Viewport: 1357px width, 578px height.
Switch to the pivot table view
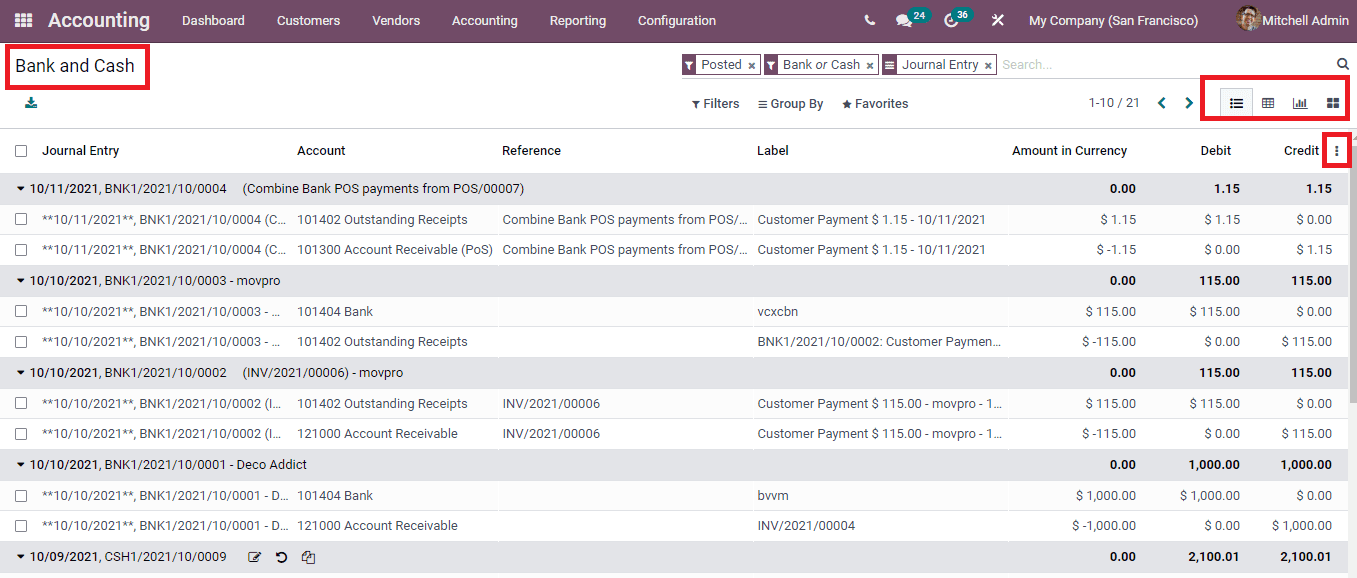(1268, 102)
